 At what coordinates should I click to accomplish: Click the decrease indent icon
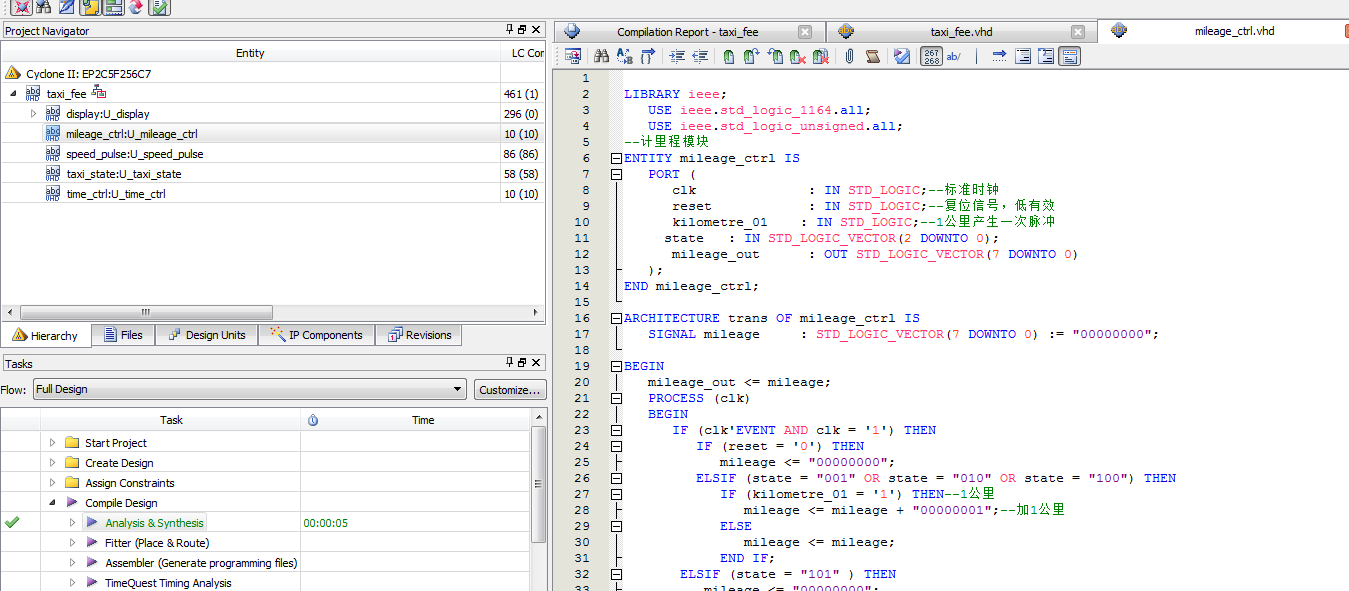coord(700,57)
